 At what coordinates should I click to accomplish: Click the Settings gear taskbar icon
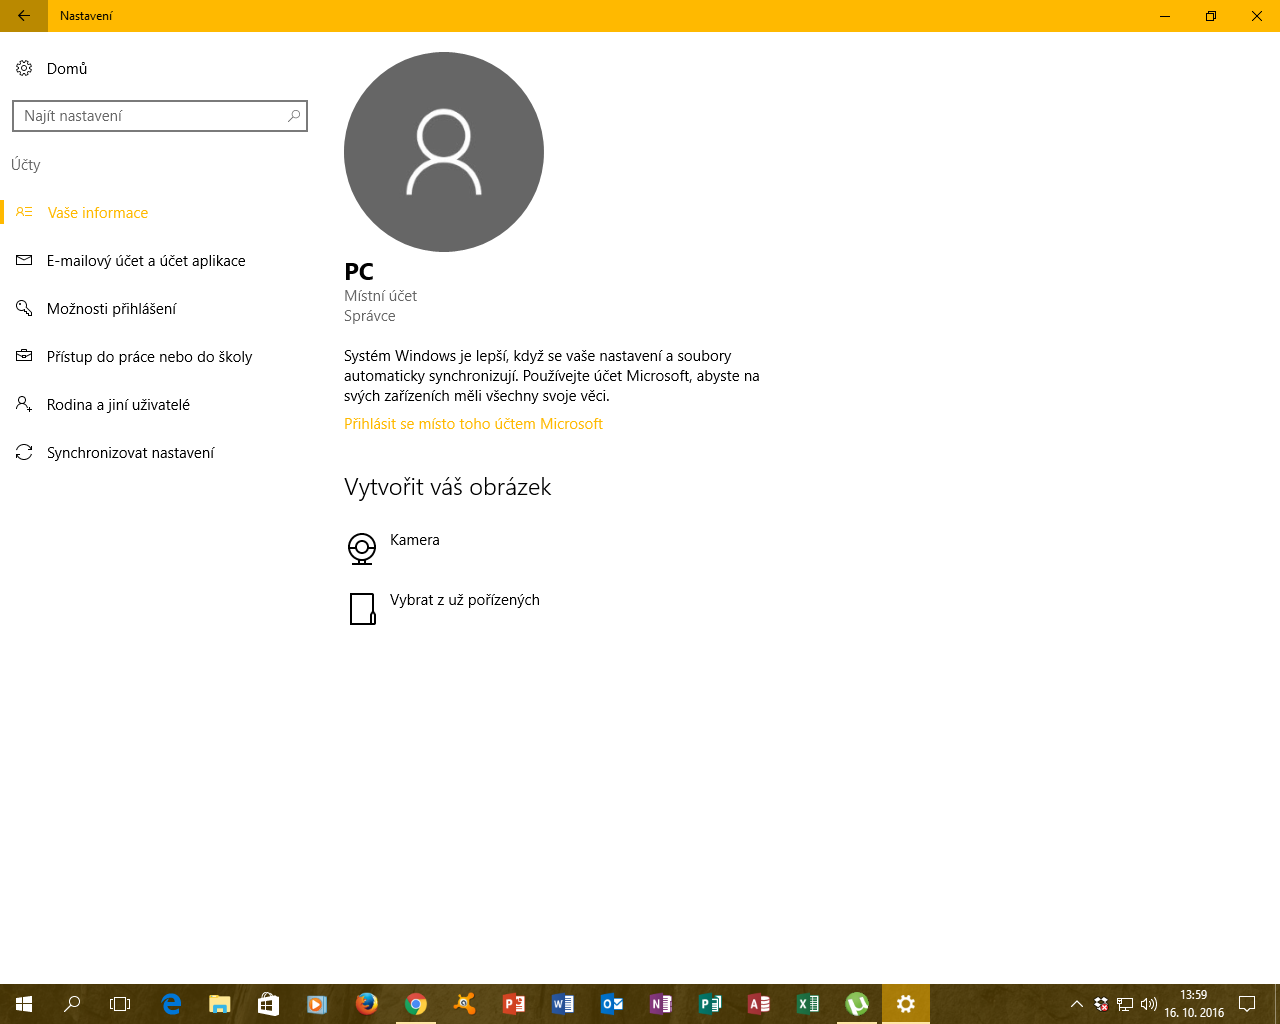pos(906,1004)
